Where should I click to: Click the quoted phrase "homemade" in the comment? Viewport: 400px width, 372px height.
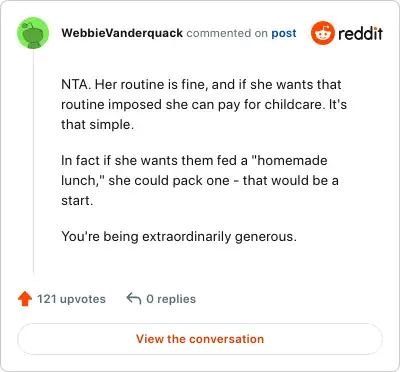click(289, 161)
